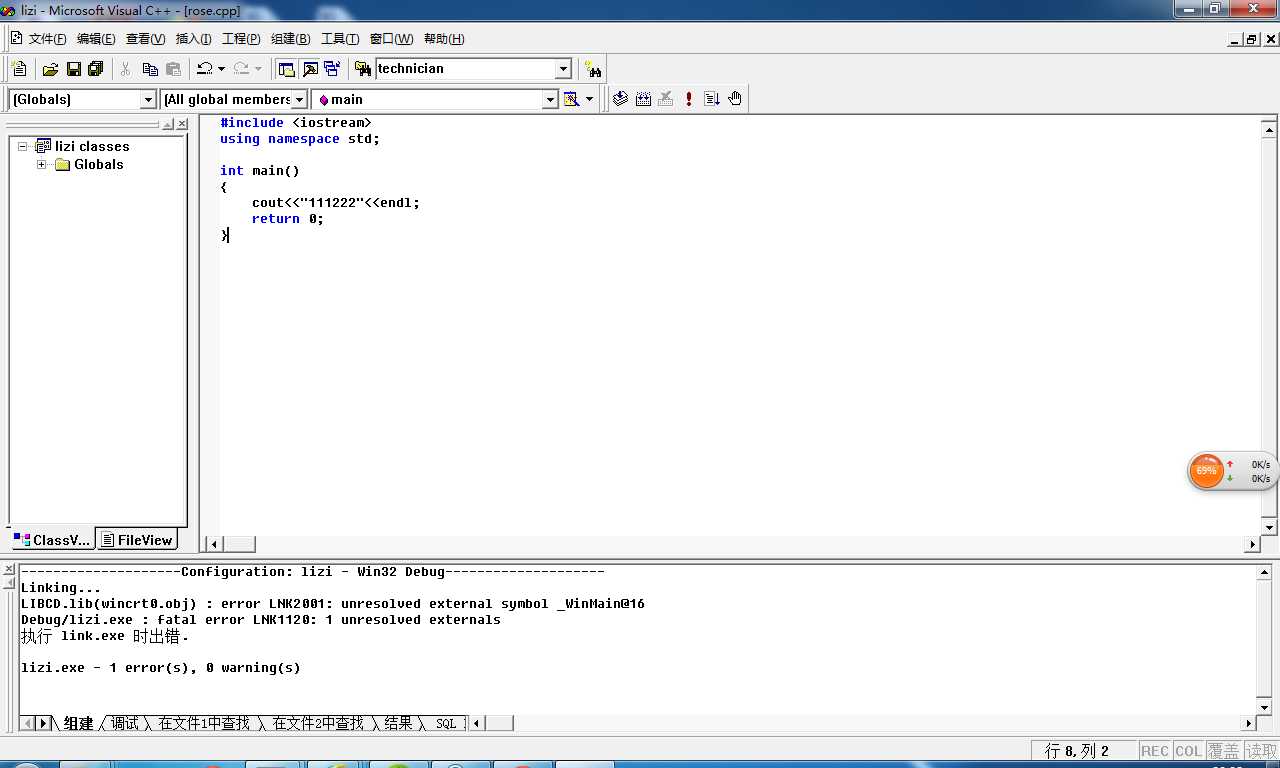Image resolution: width=1280 pixels, height=768 pixels.
Task: Open the Undo history dropdown arrow
Action: coord(221,69)
